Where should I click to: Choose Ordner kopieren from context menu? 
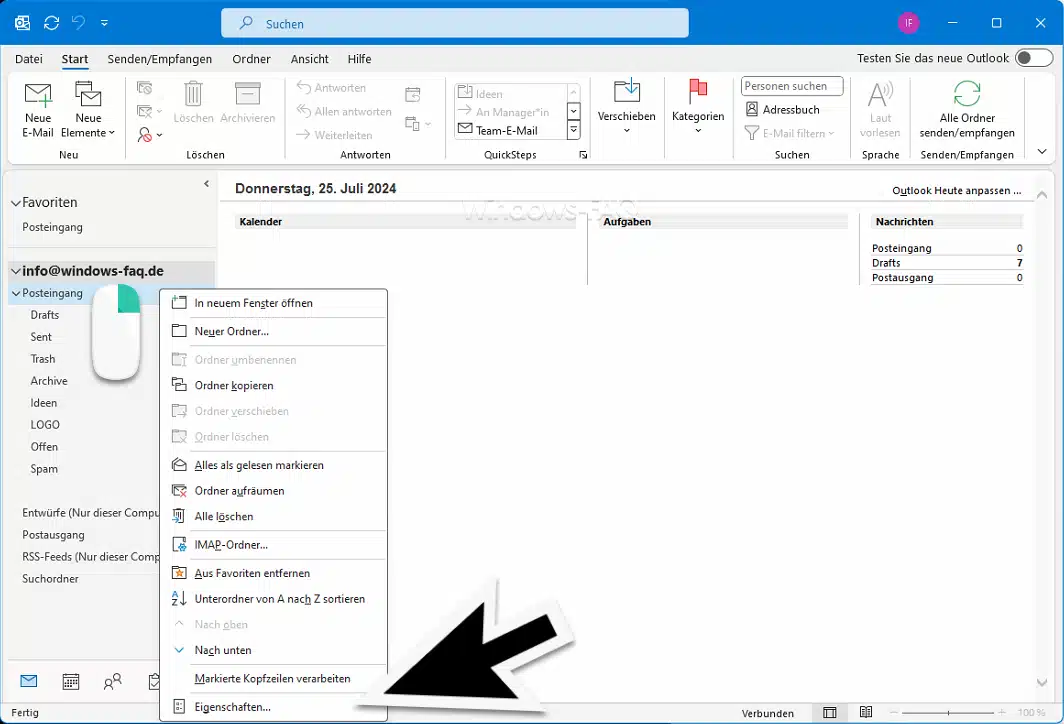pos(273,385)
